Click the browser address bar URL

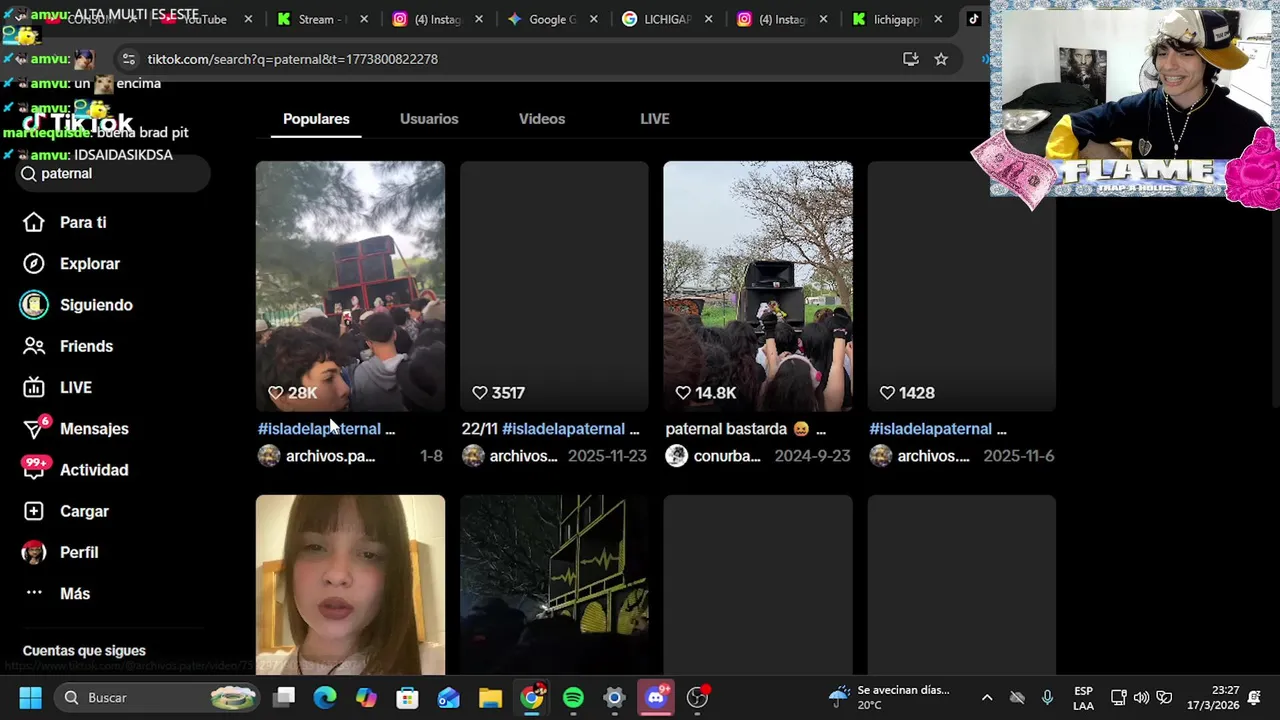pos(293,59)
